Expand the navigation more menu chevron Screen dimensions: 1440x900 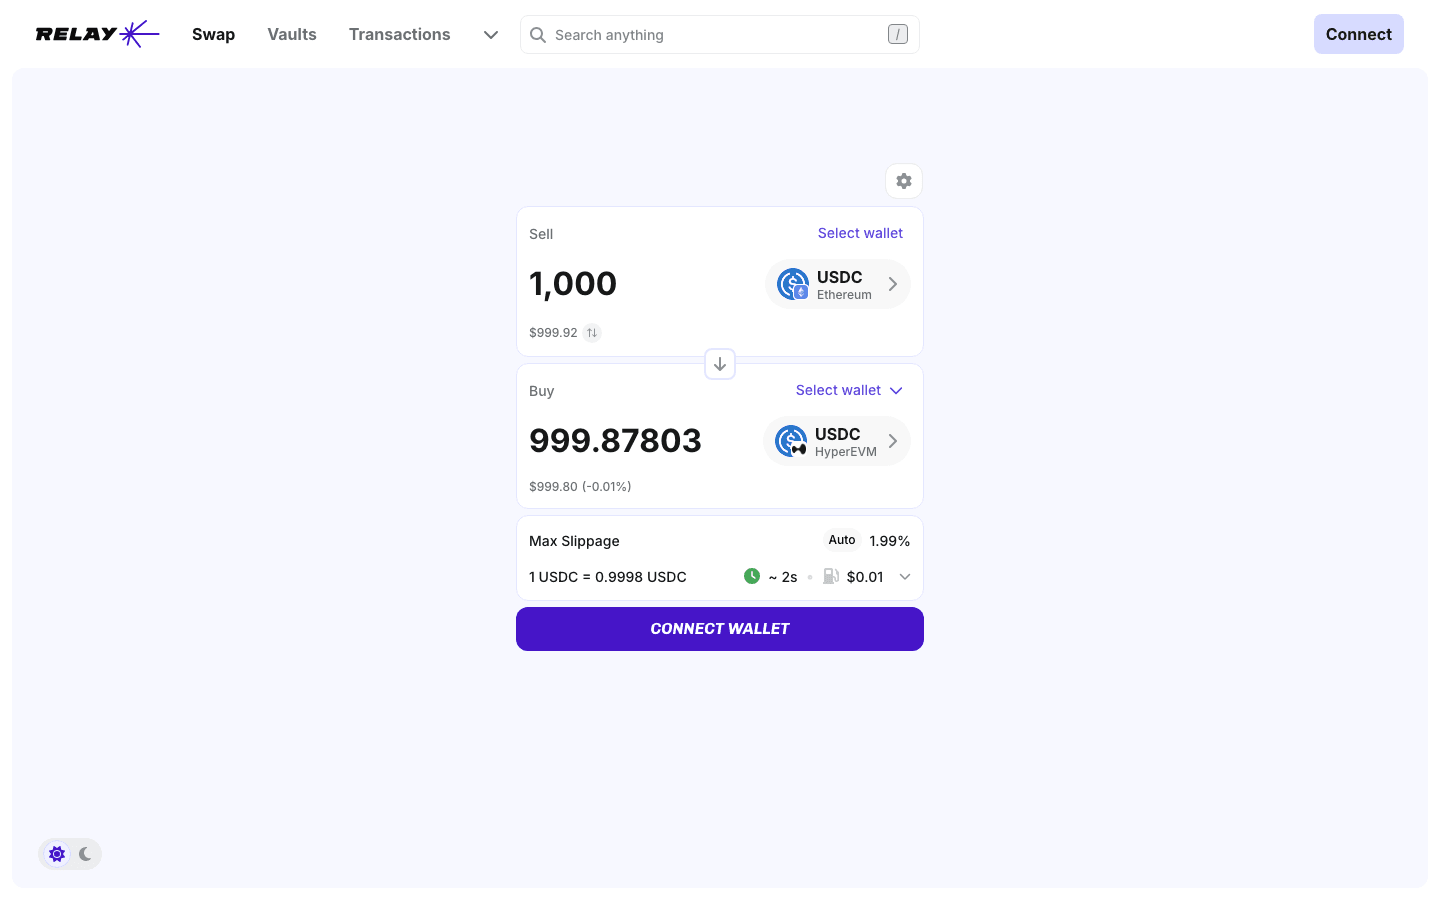point(491,35)
